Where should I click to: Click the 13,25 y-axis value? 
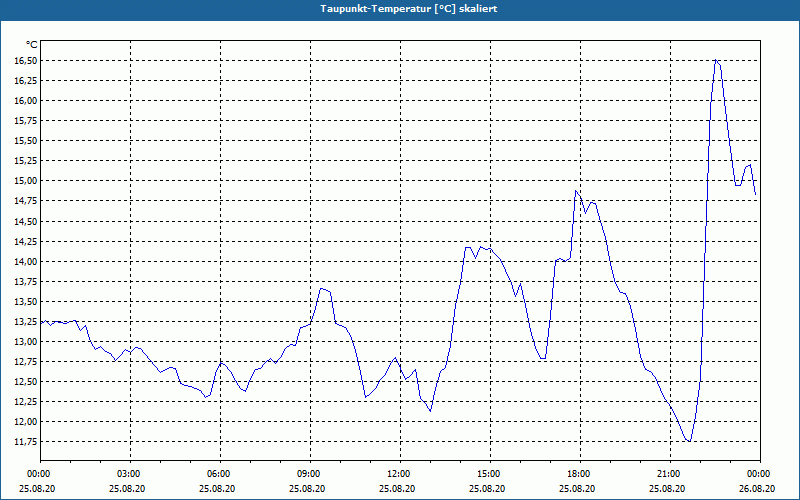25,321
